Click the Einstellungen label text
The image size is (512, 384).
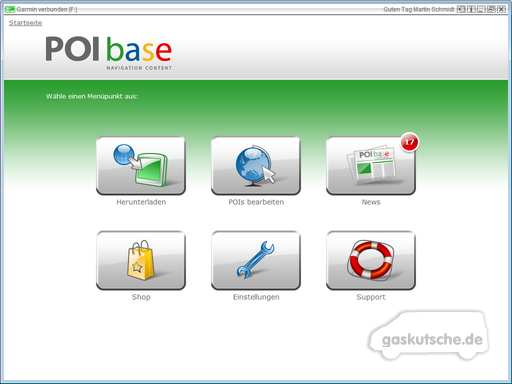[x=256, y=297]
